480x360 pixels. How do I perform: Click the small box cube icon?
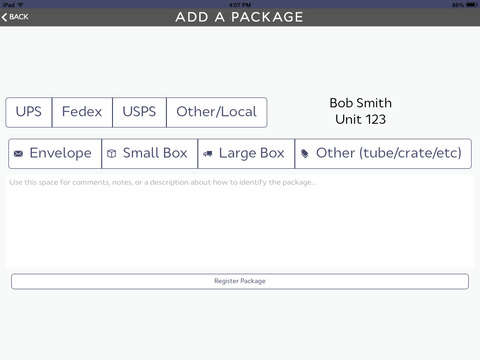click(111, 154)
